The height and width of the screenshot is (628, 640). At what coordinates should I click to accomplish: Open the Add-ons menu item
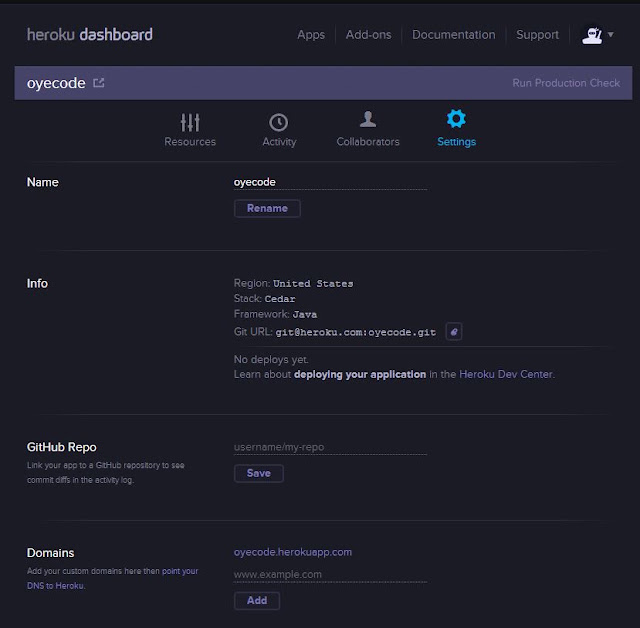368,35
